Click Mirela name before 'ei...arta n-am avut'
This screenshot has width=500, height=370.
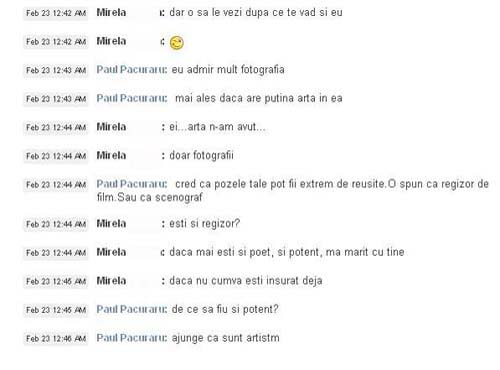(111, 127)
